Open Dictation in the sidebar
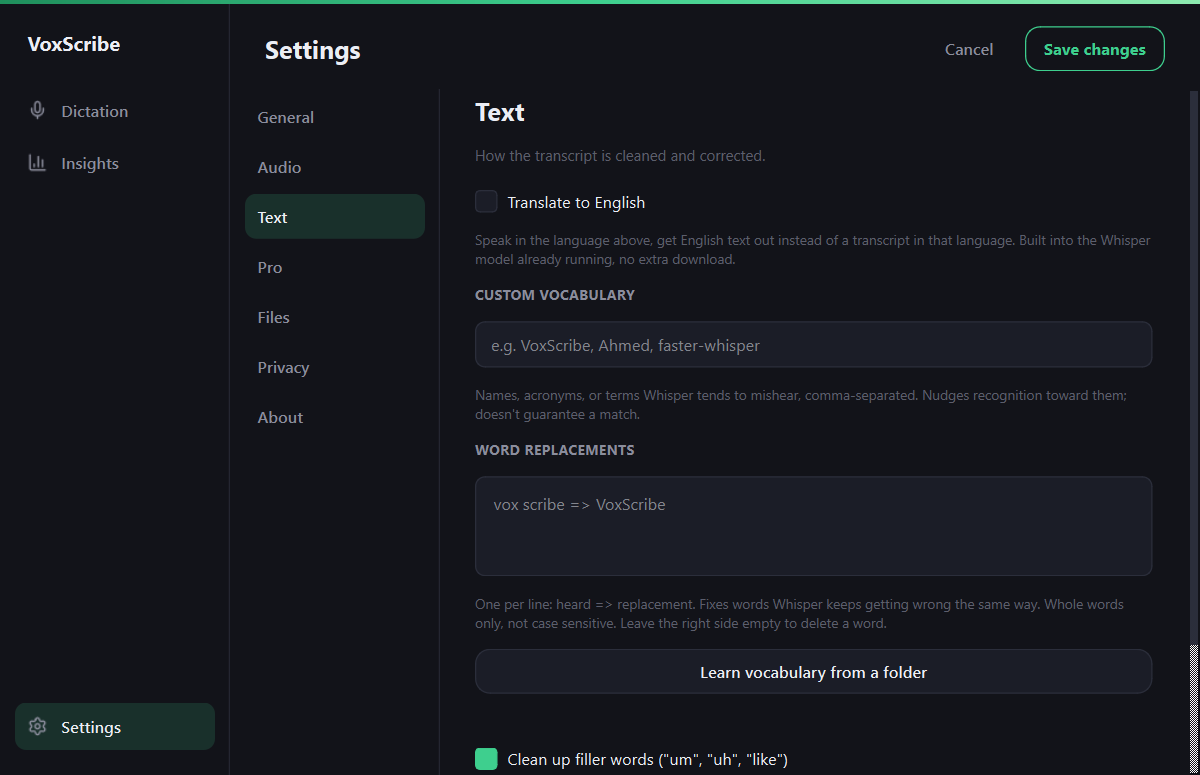 115,111
